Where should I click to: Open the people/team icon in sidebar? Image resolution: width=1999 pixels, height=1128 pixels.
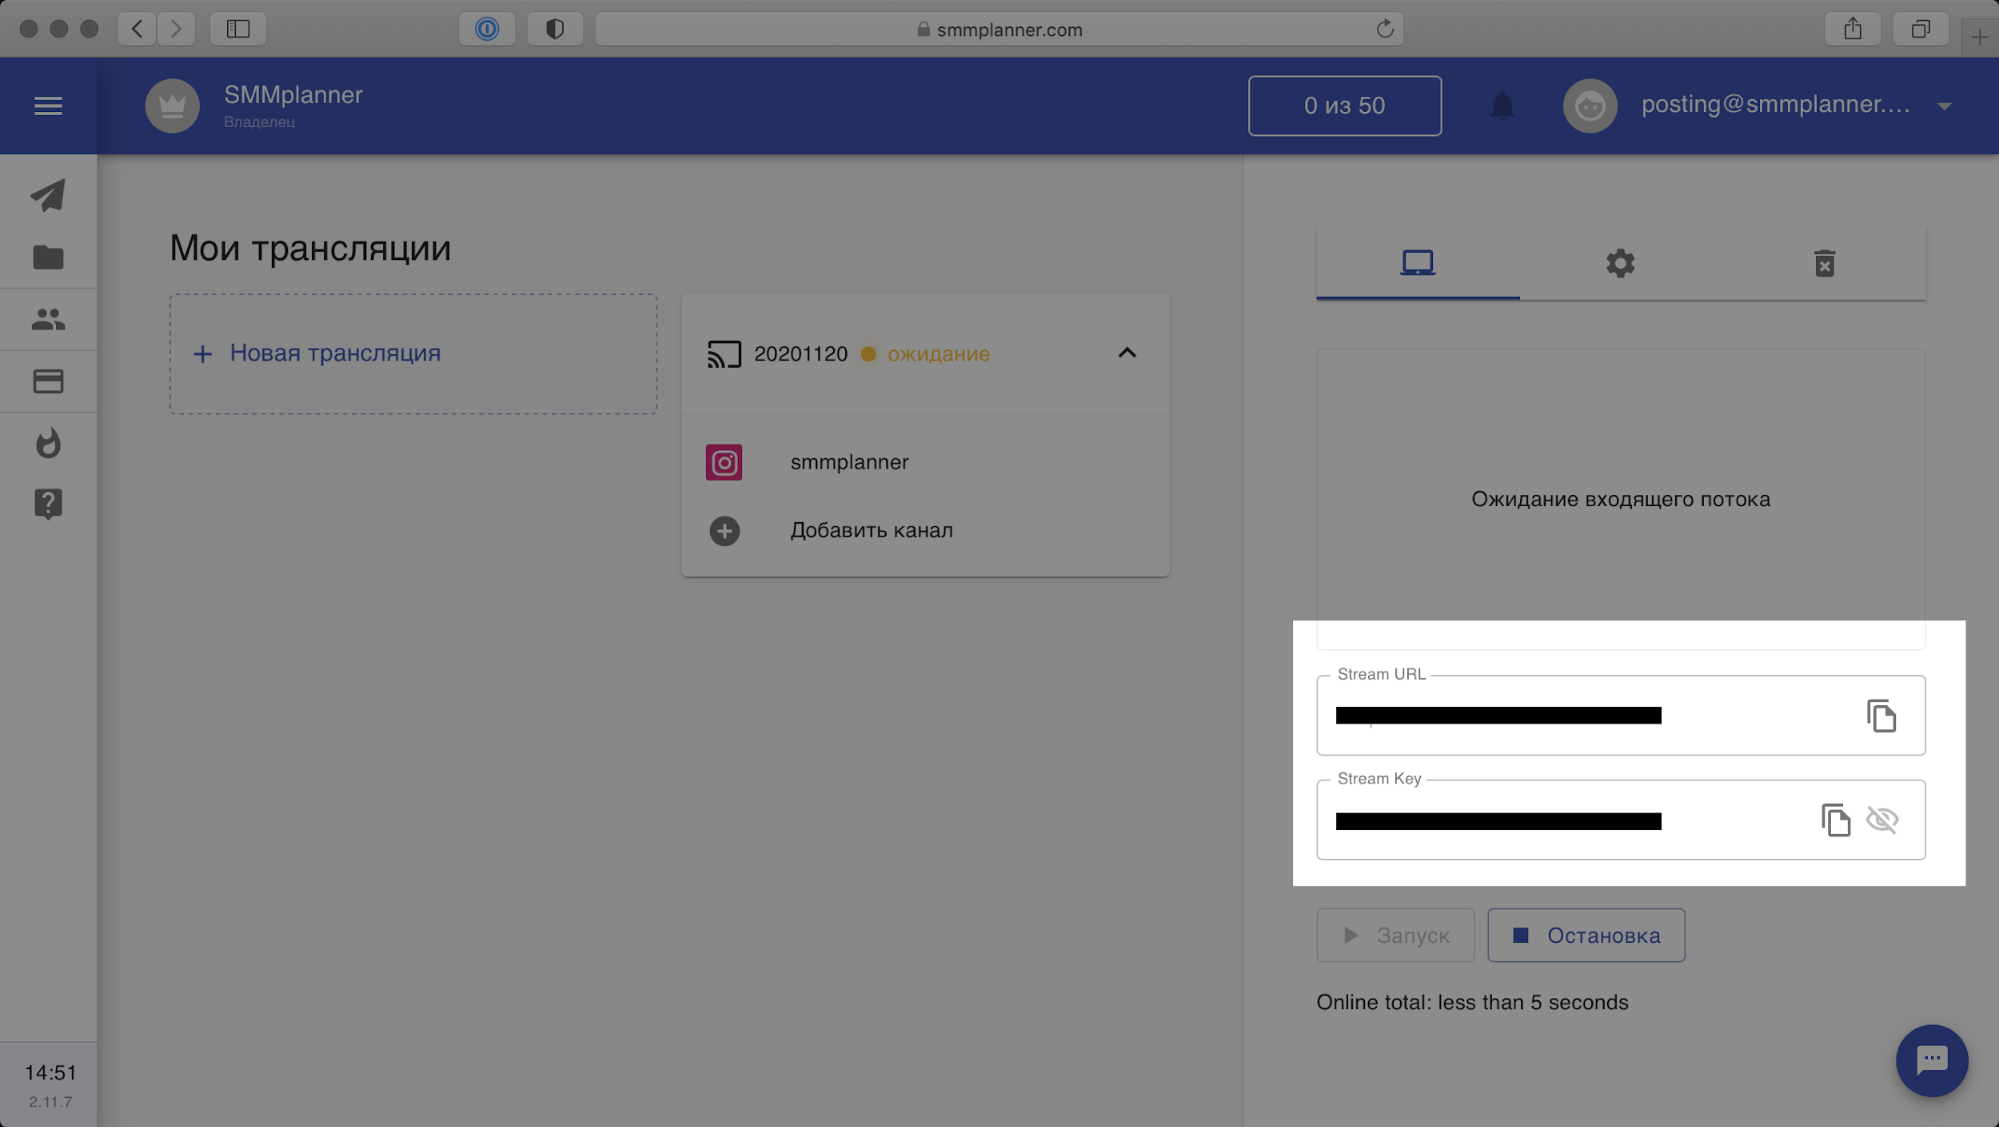click(48, 319)
